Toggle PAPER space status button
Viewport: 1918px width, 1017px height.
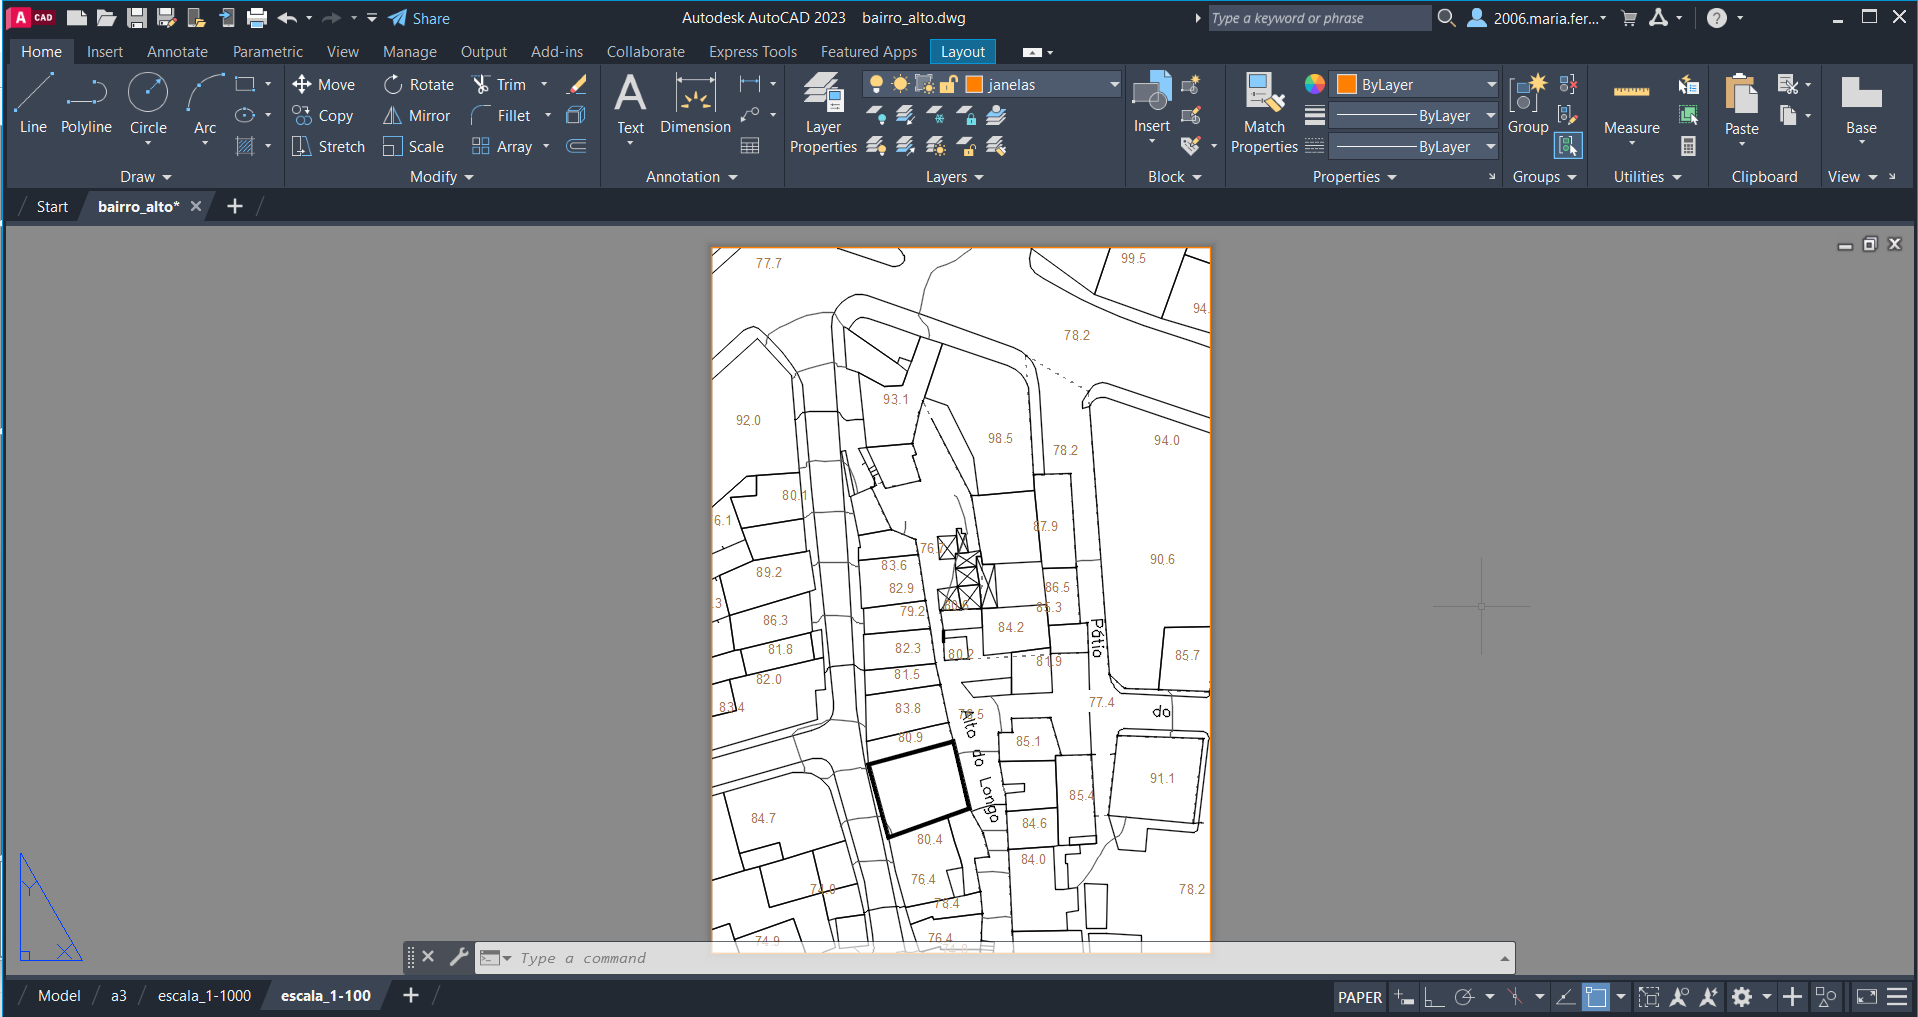point(1359,997)
